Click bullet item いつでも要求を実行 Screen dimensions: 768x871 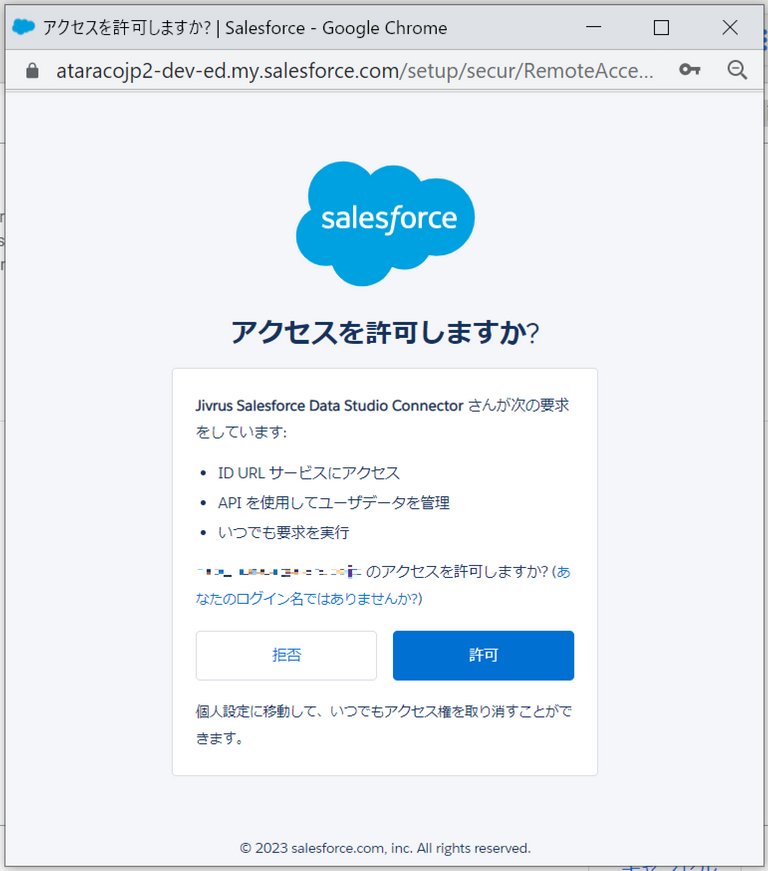click(284, 532)
